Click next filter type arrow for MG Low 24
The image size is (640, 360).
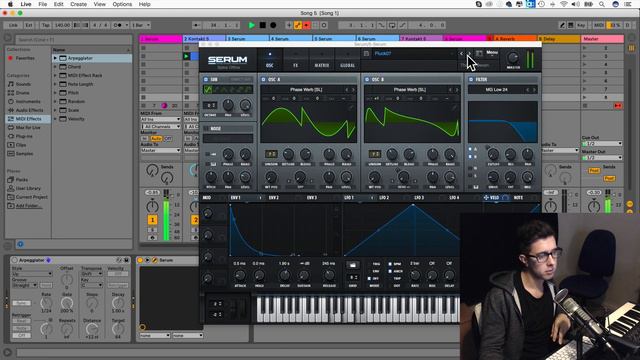[x=534, y=90]
